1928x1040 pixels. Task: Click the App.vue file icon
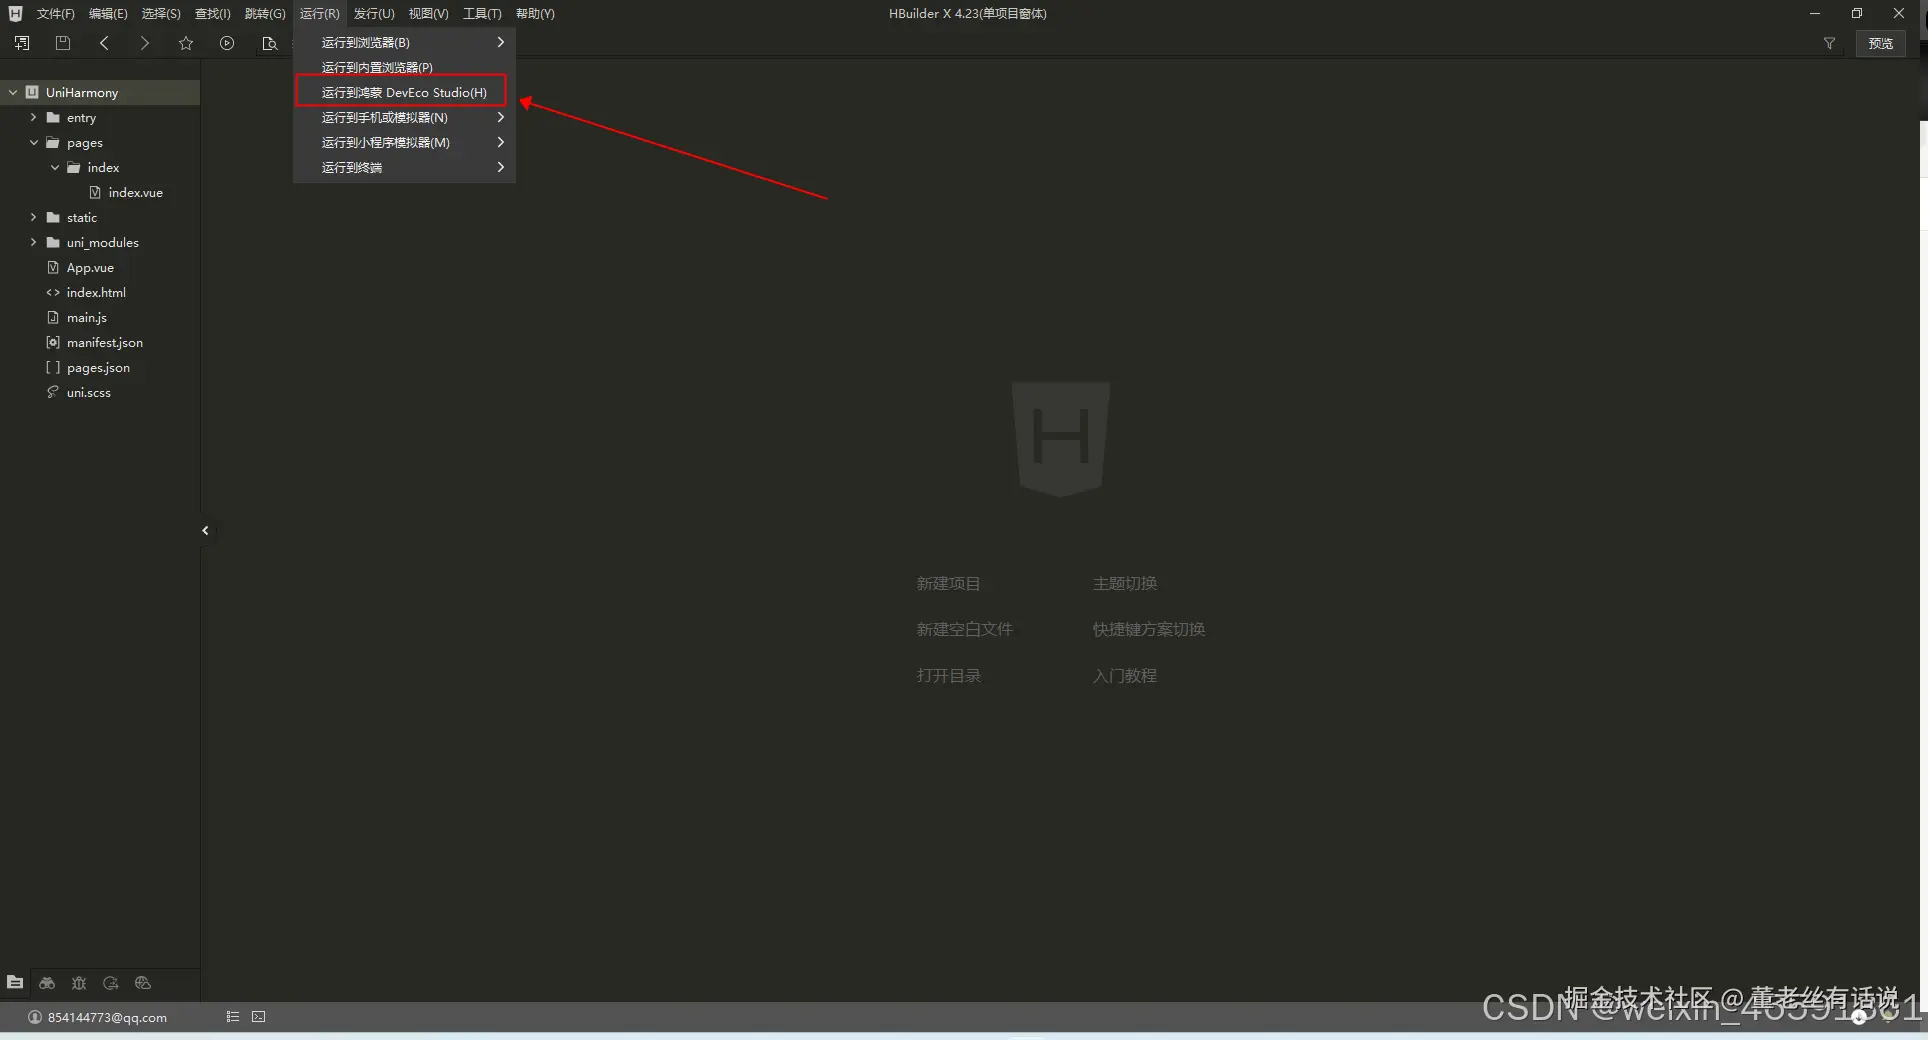coord(53,267)
